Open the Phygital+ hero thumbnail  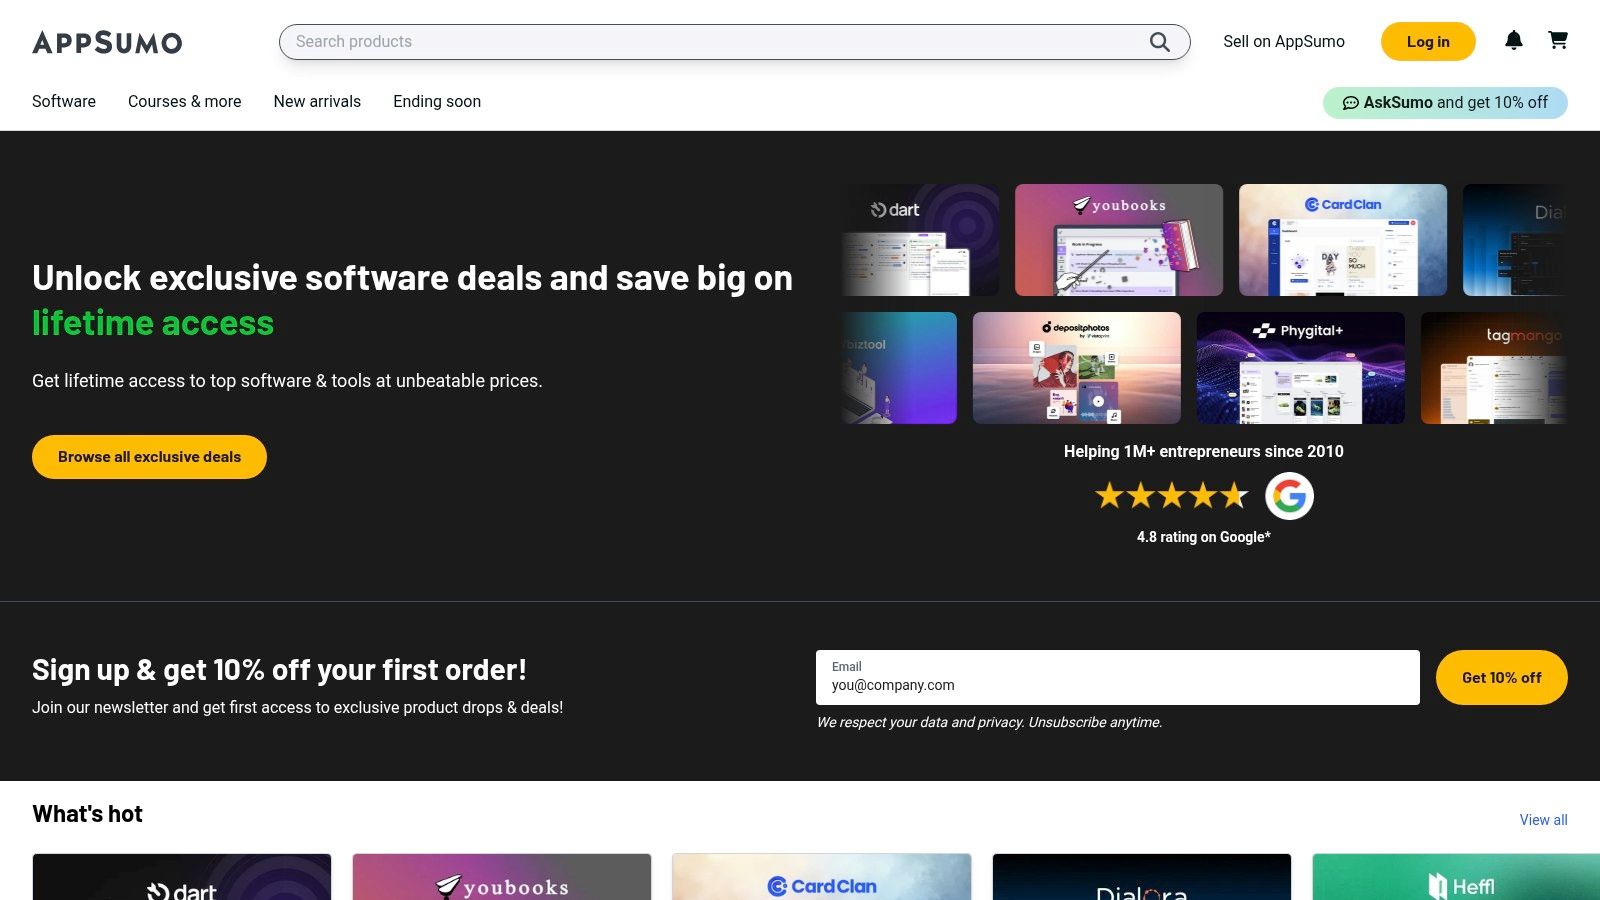click(x=1301, y=368)
